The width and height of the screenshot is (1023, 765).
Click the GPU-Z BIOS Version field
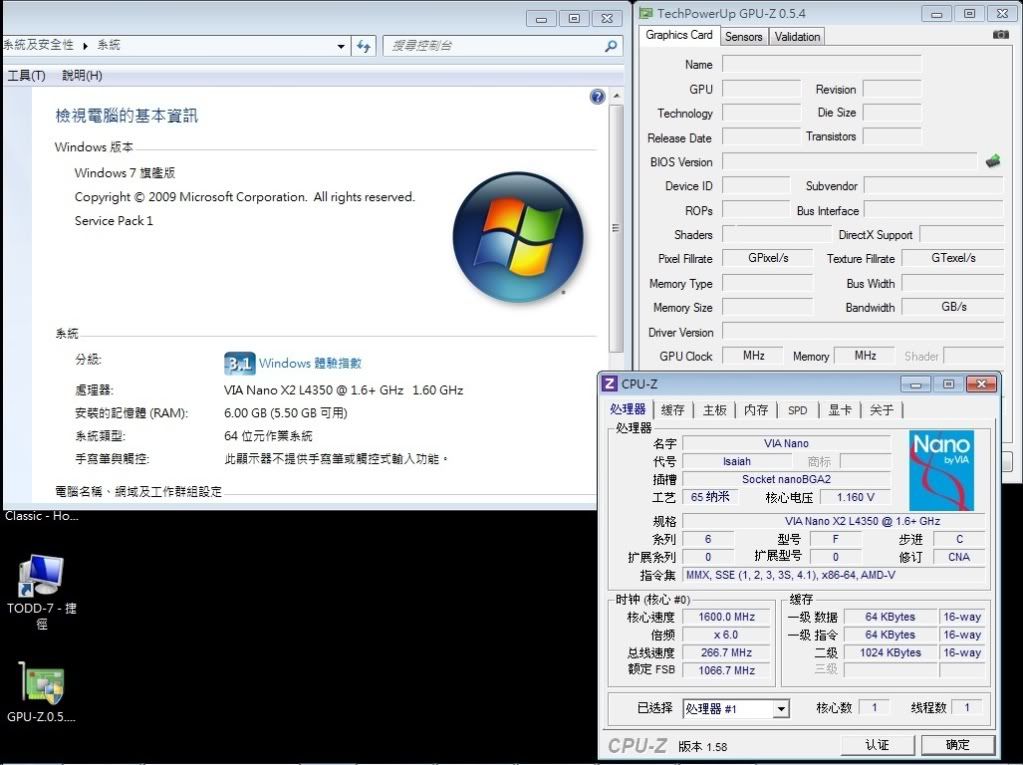tap(849, 161)
